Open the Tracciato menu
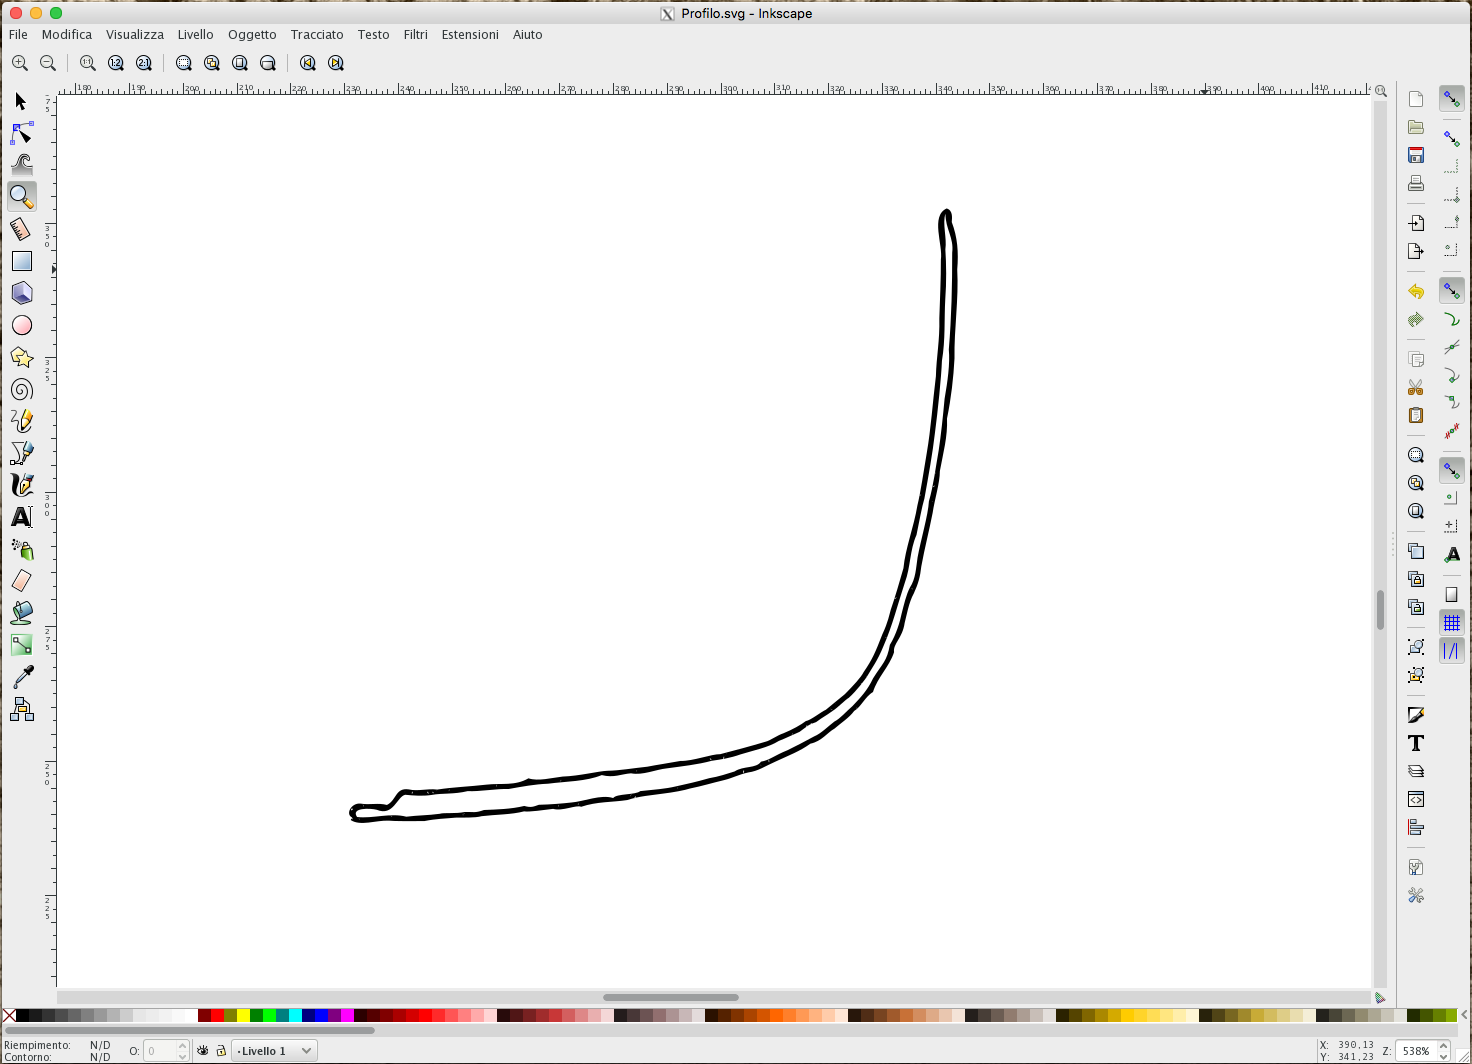1472x1064 pixels. coord(317,34)
